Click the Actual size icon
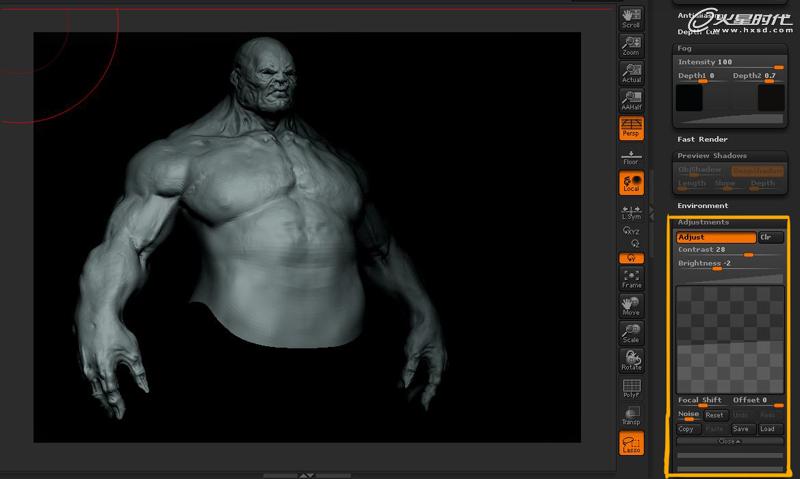The image size is (800, 479). pos(631,73)
